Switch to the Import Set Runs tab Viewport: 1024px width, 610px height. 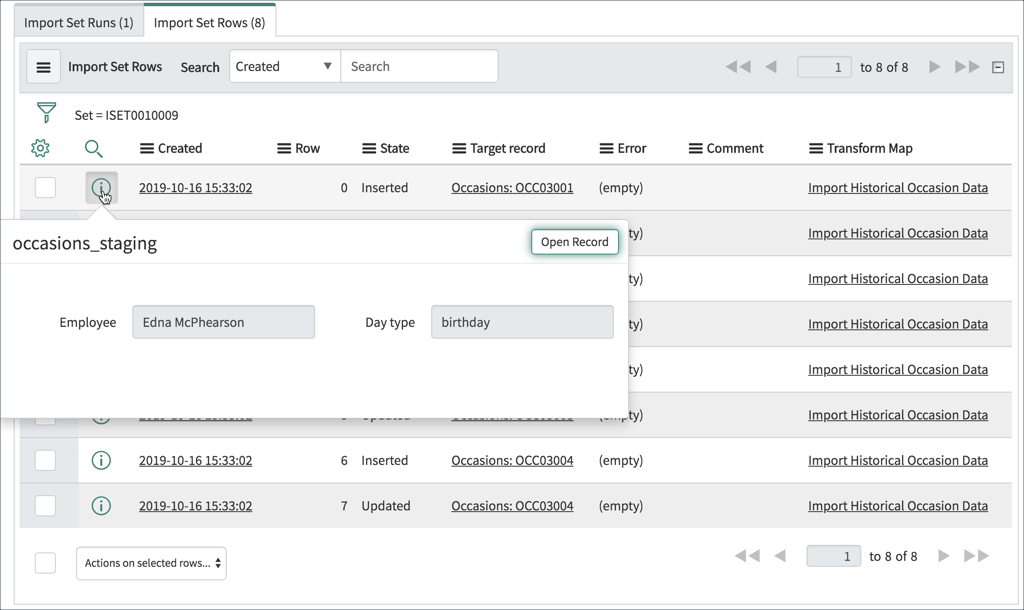click(x=78, y=21)
